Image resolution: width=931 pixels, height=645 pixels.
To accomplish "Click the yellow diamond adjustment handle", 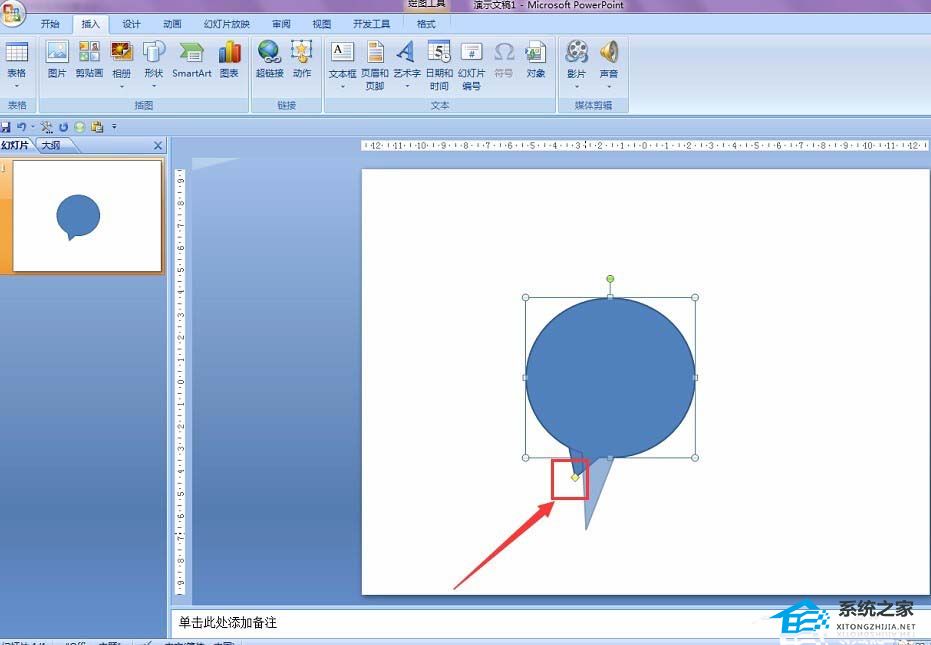I will 575,478.
